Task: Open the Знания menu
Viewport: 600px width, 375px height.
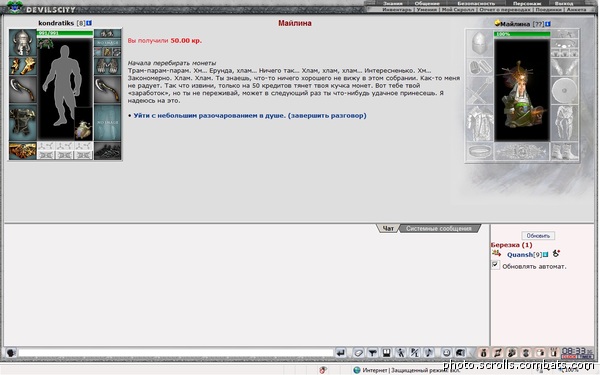Action: click(393, 3)
